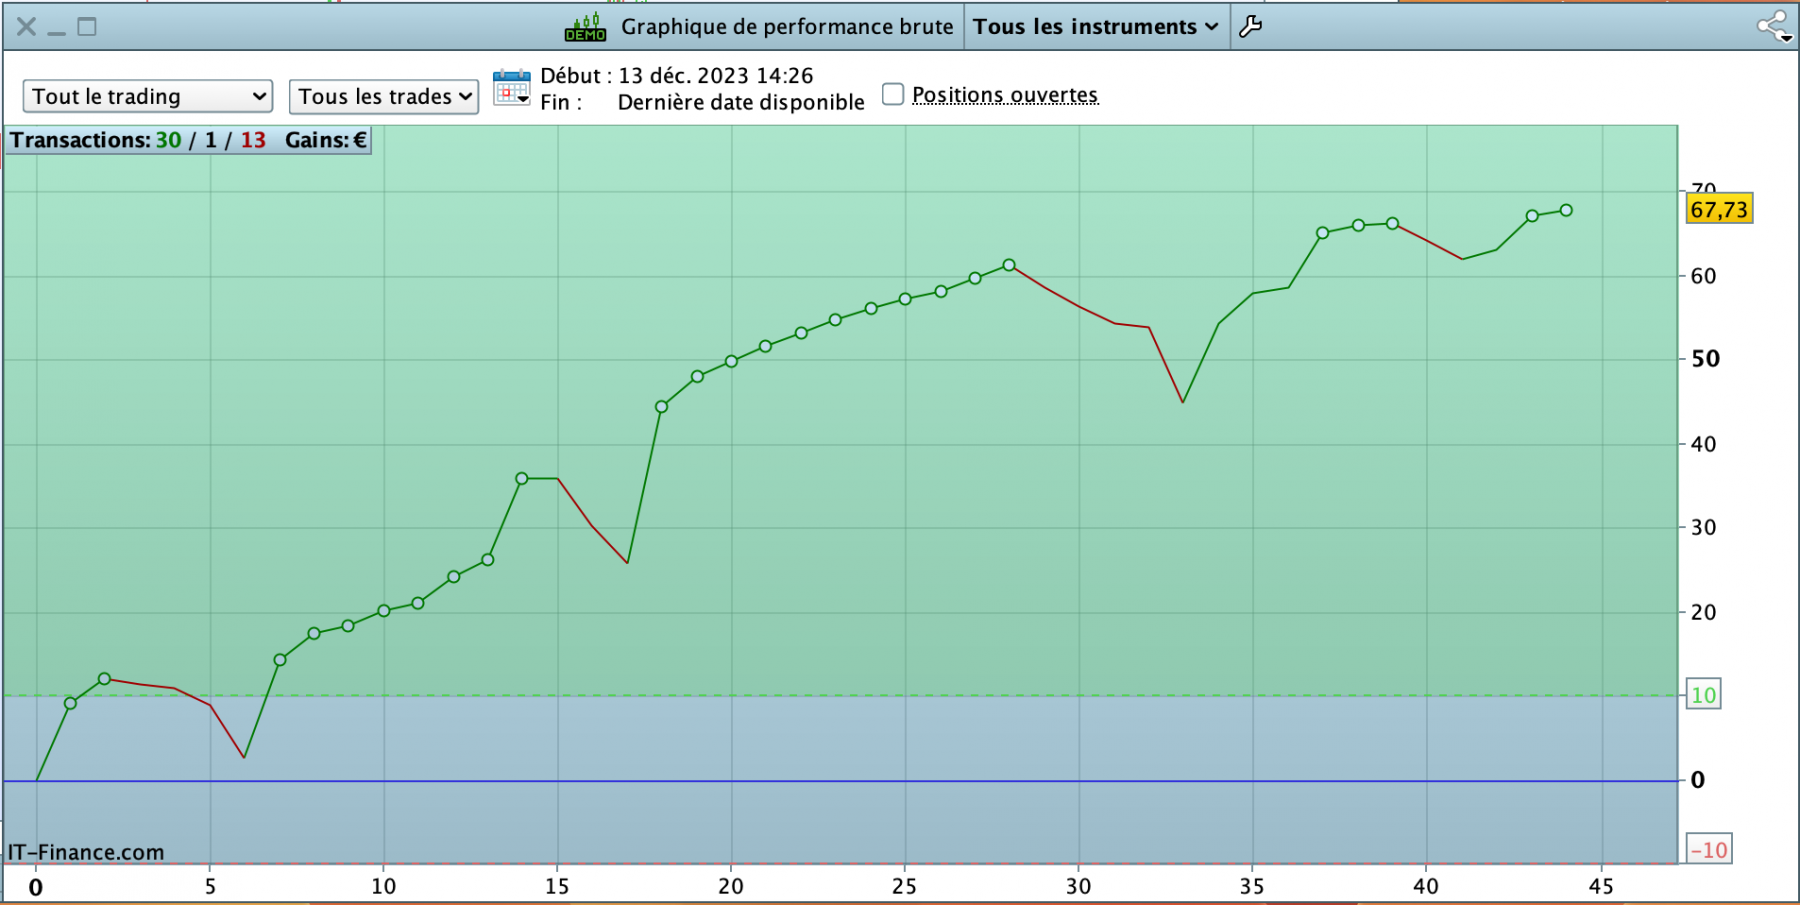The image size is (1800, 905).
Task: Click the share icon in the title bar
Action: 1775,27
